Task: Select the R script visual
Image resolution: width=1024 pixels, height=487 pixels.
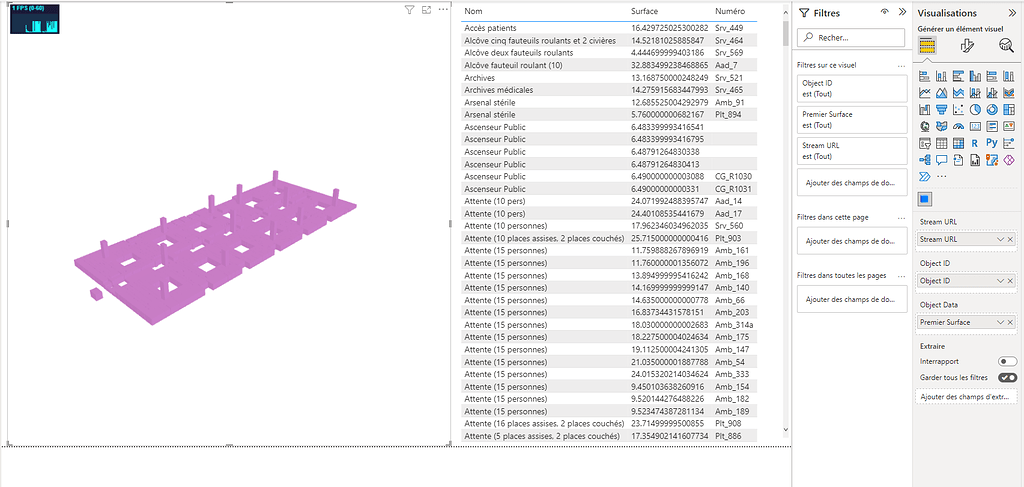Action: click(x=975, y=143)
